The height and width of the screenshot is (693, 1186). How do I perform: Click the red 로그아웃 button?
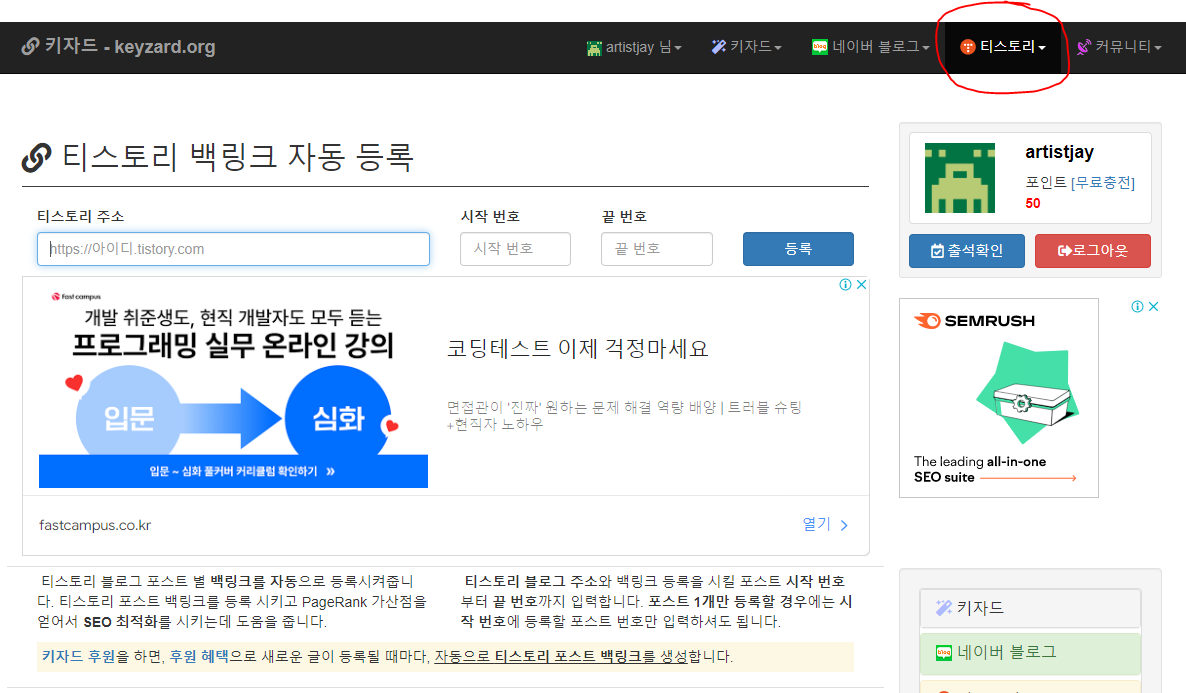pos(1092,250)
